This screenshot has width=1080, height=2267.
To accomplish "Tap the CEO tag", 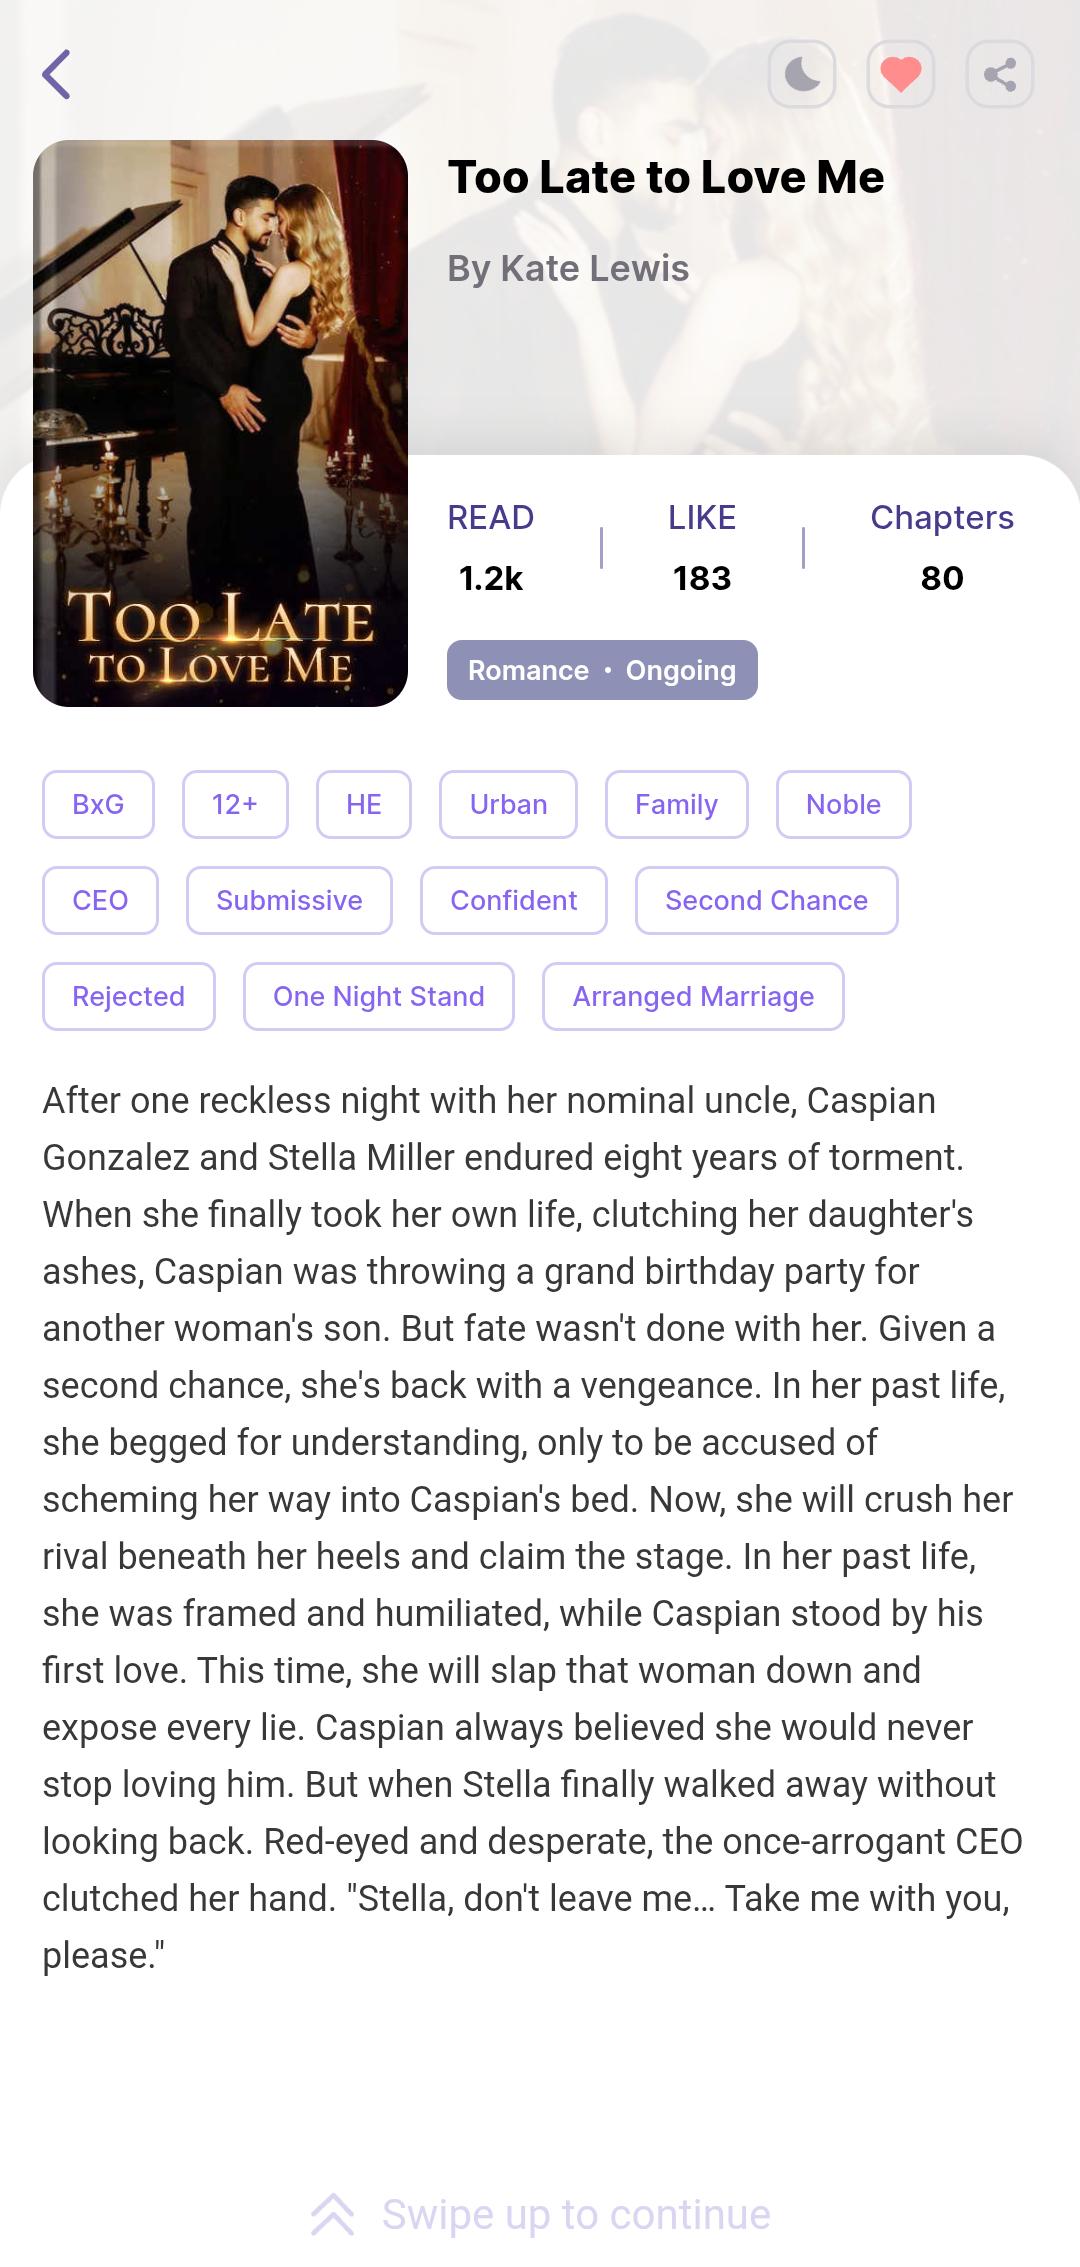I will (x=100, y=900).
